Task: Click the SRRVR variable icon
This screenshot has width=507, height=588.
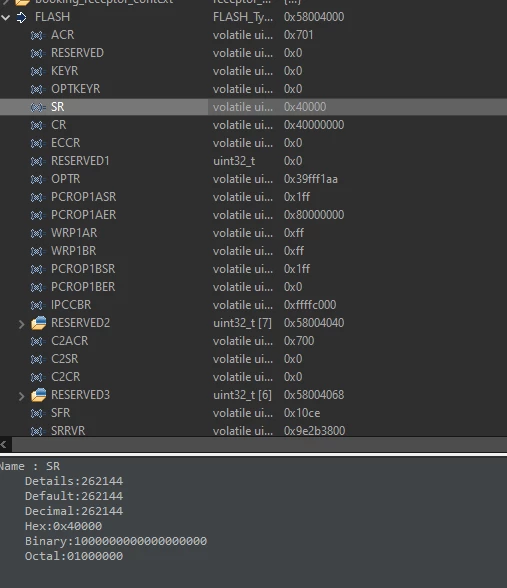Action: pos(38,431)
